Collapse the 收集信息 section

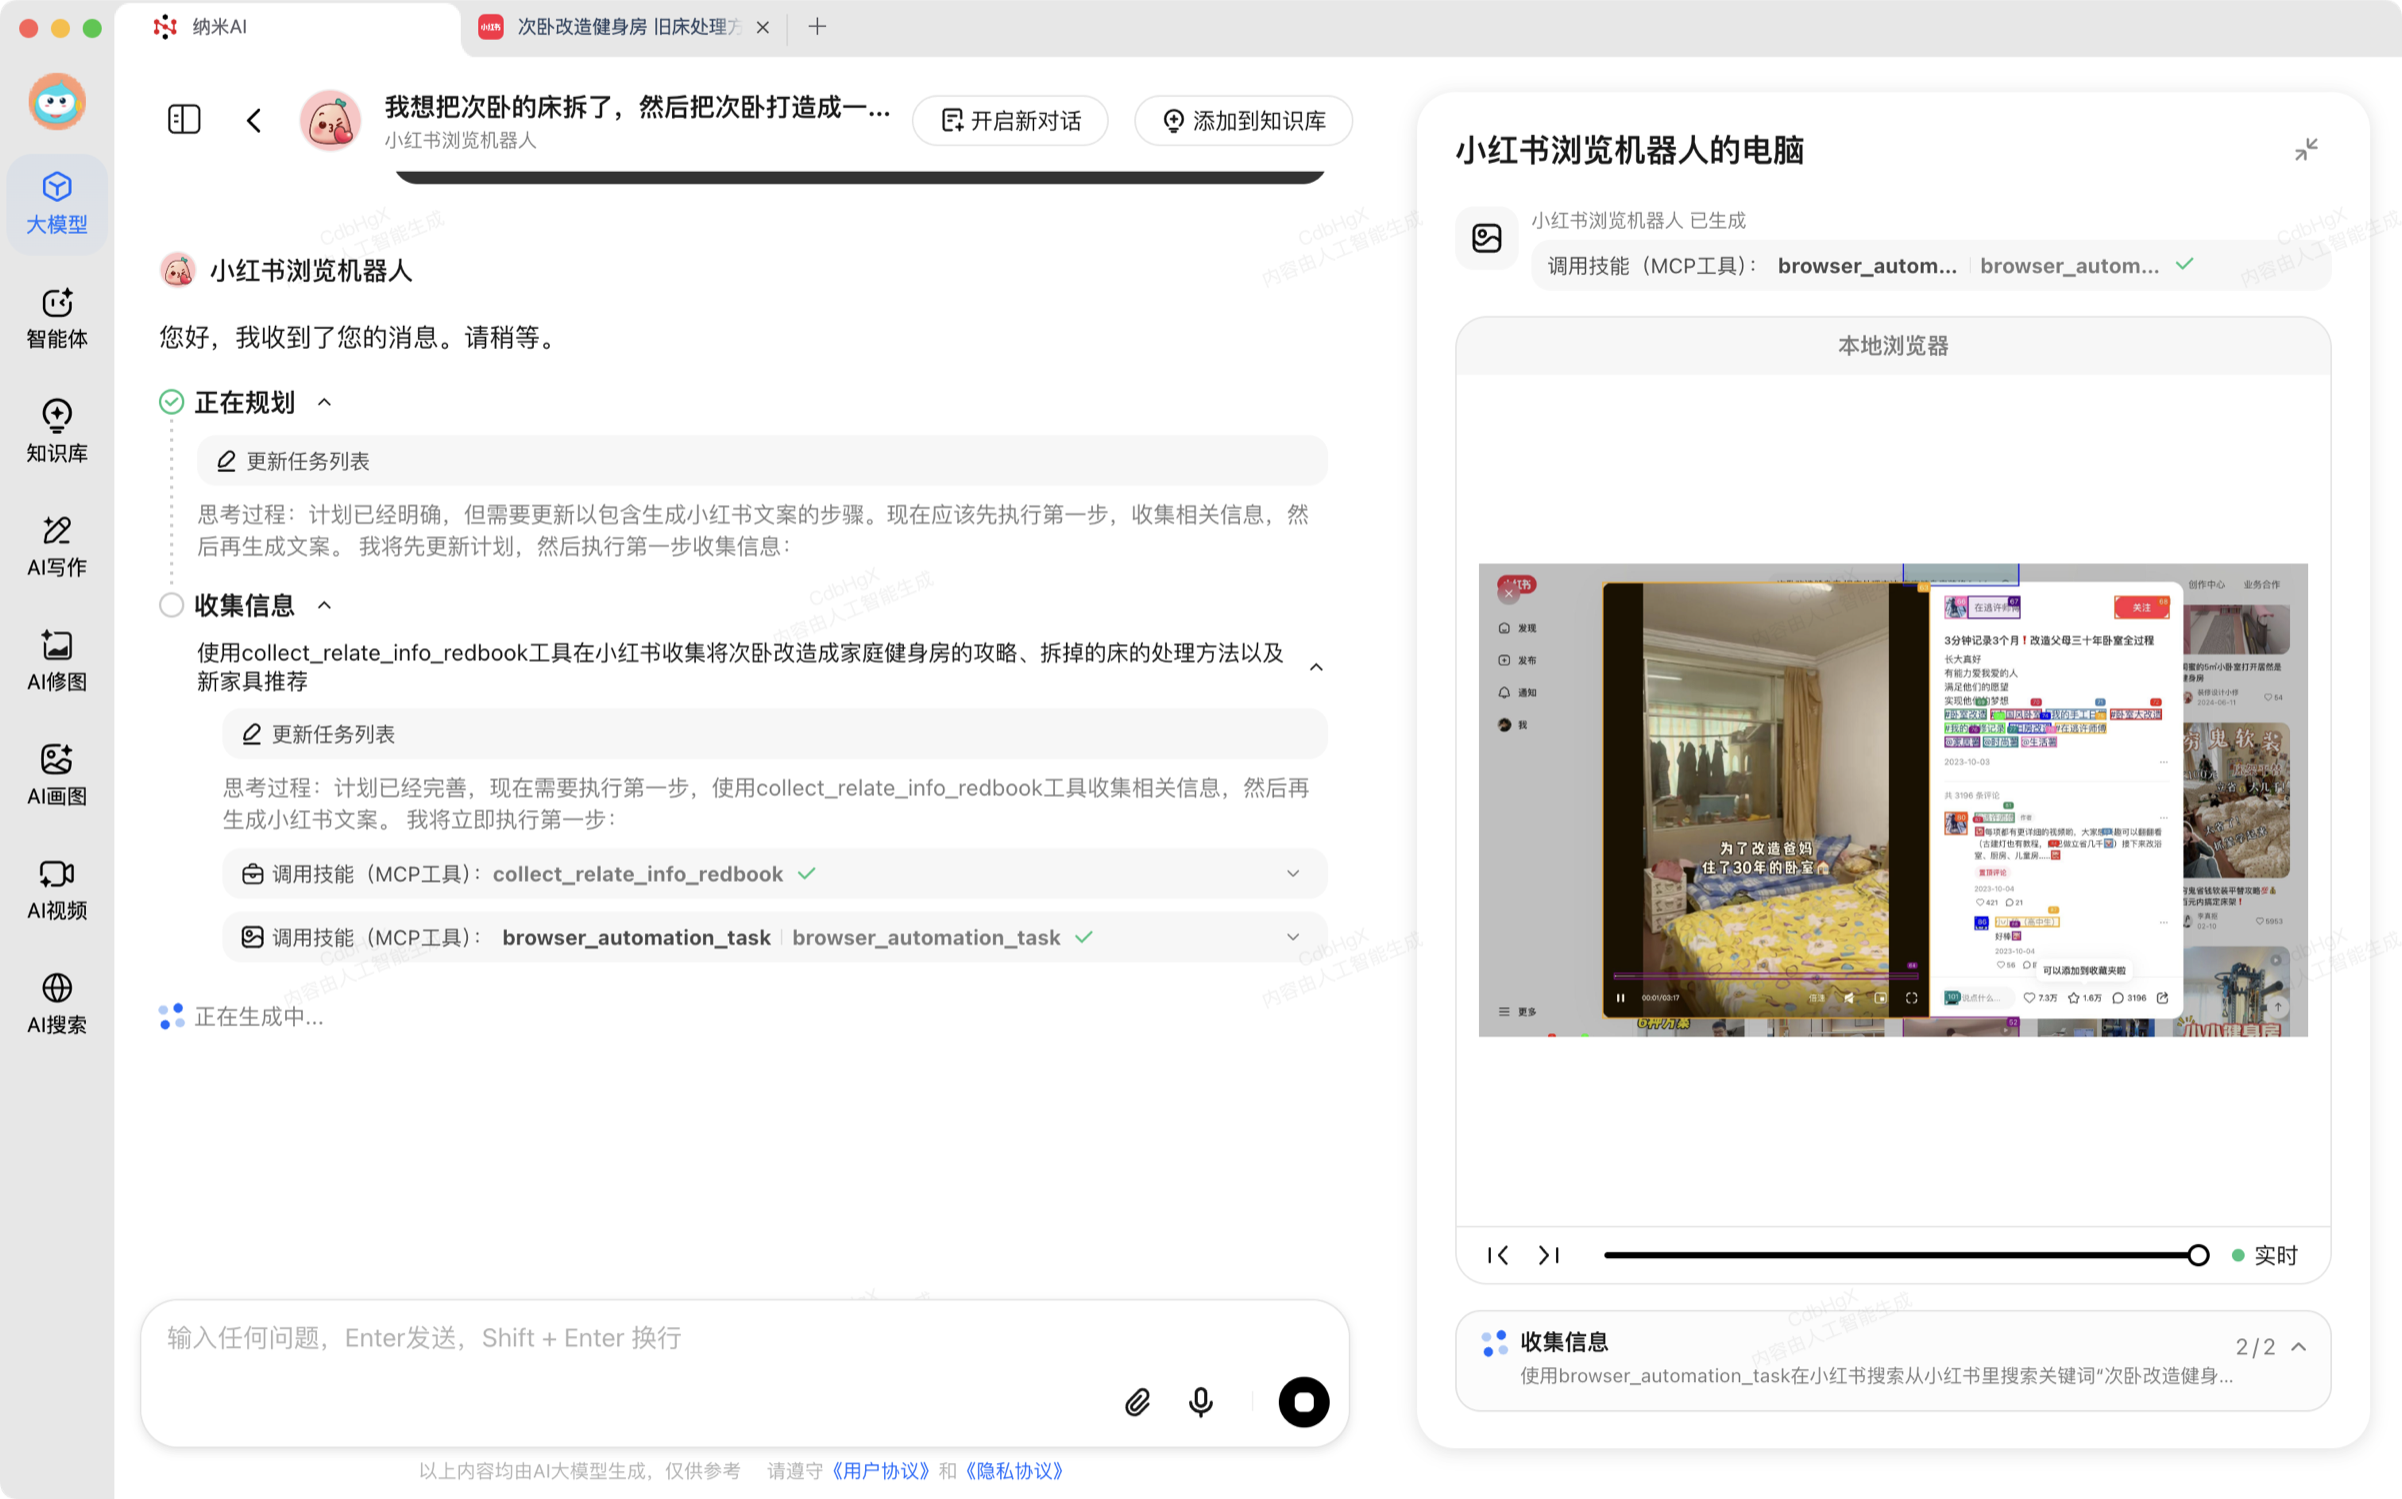[324, 606]
